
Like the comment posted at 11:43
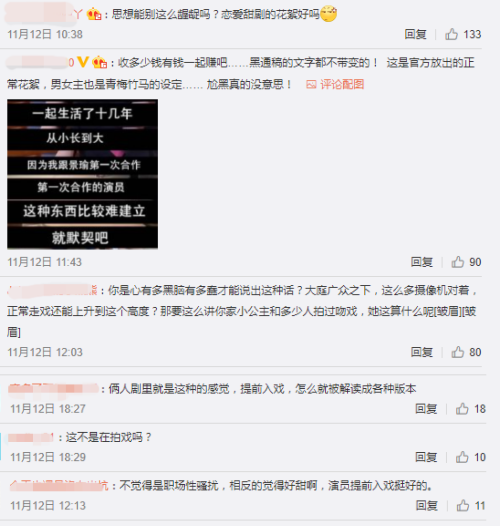click(457, 262)
